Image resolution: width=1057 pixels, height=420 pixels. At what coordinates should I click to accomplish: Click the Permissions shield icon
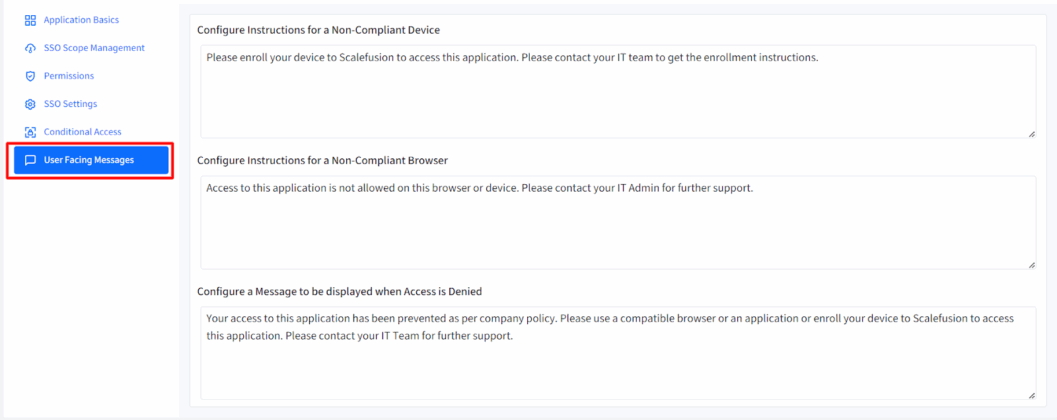point(30,76)
